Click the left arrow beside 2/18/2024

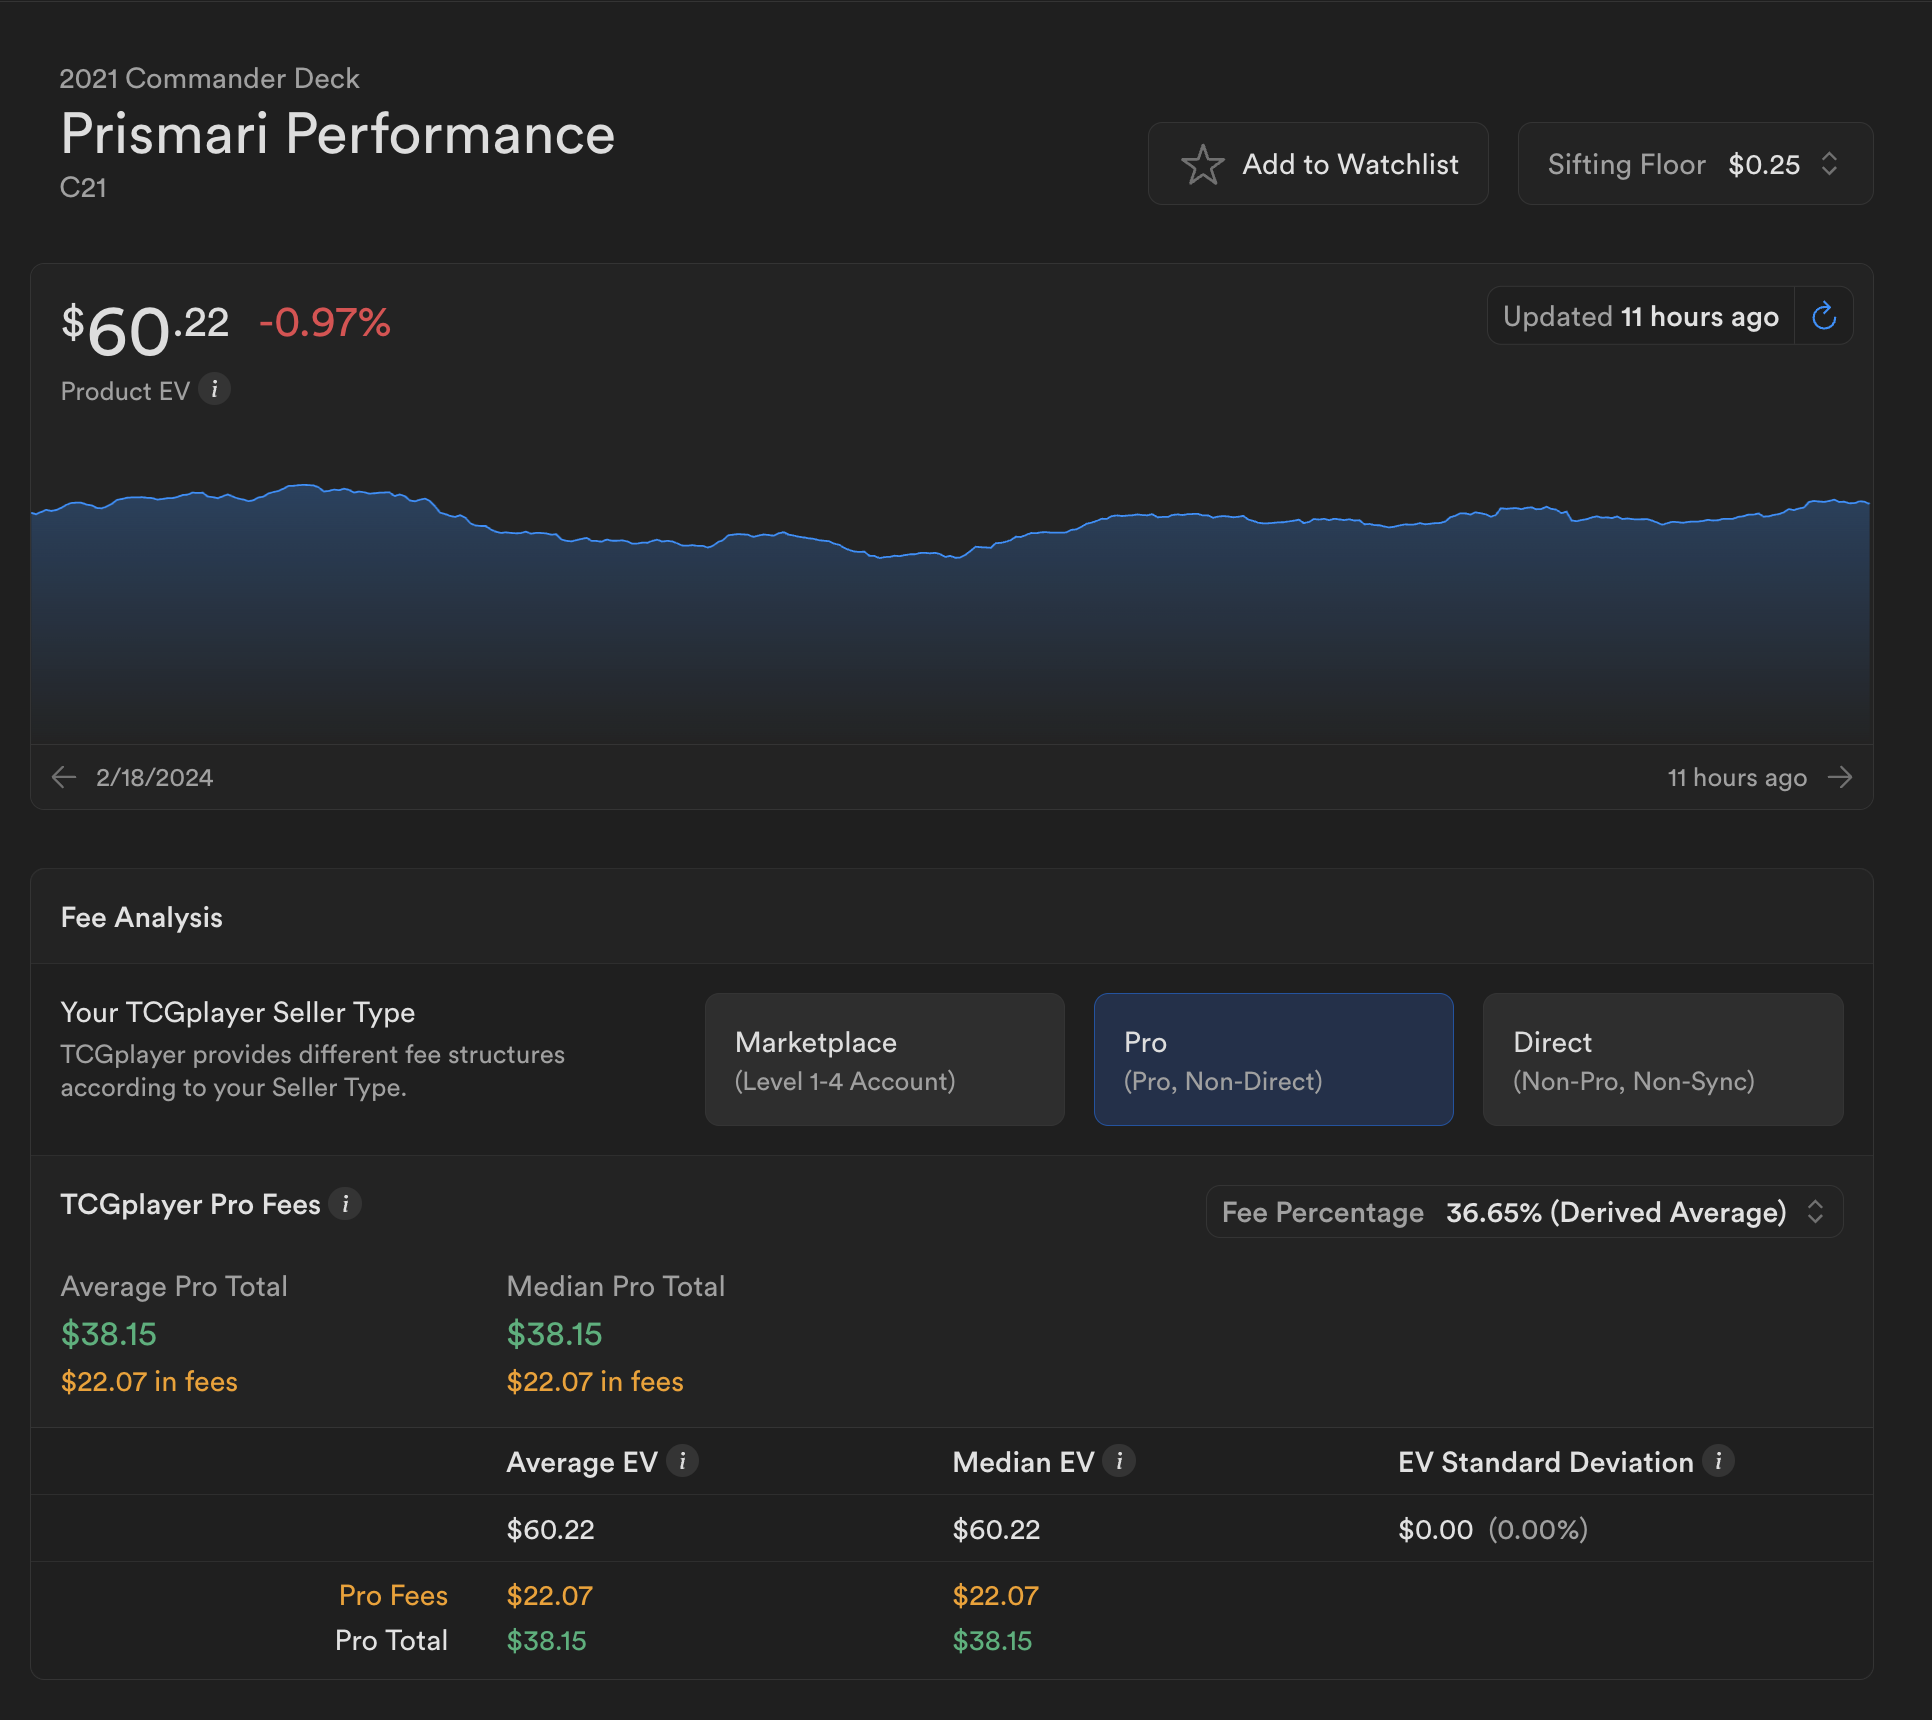[64, 777]
